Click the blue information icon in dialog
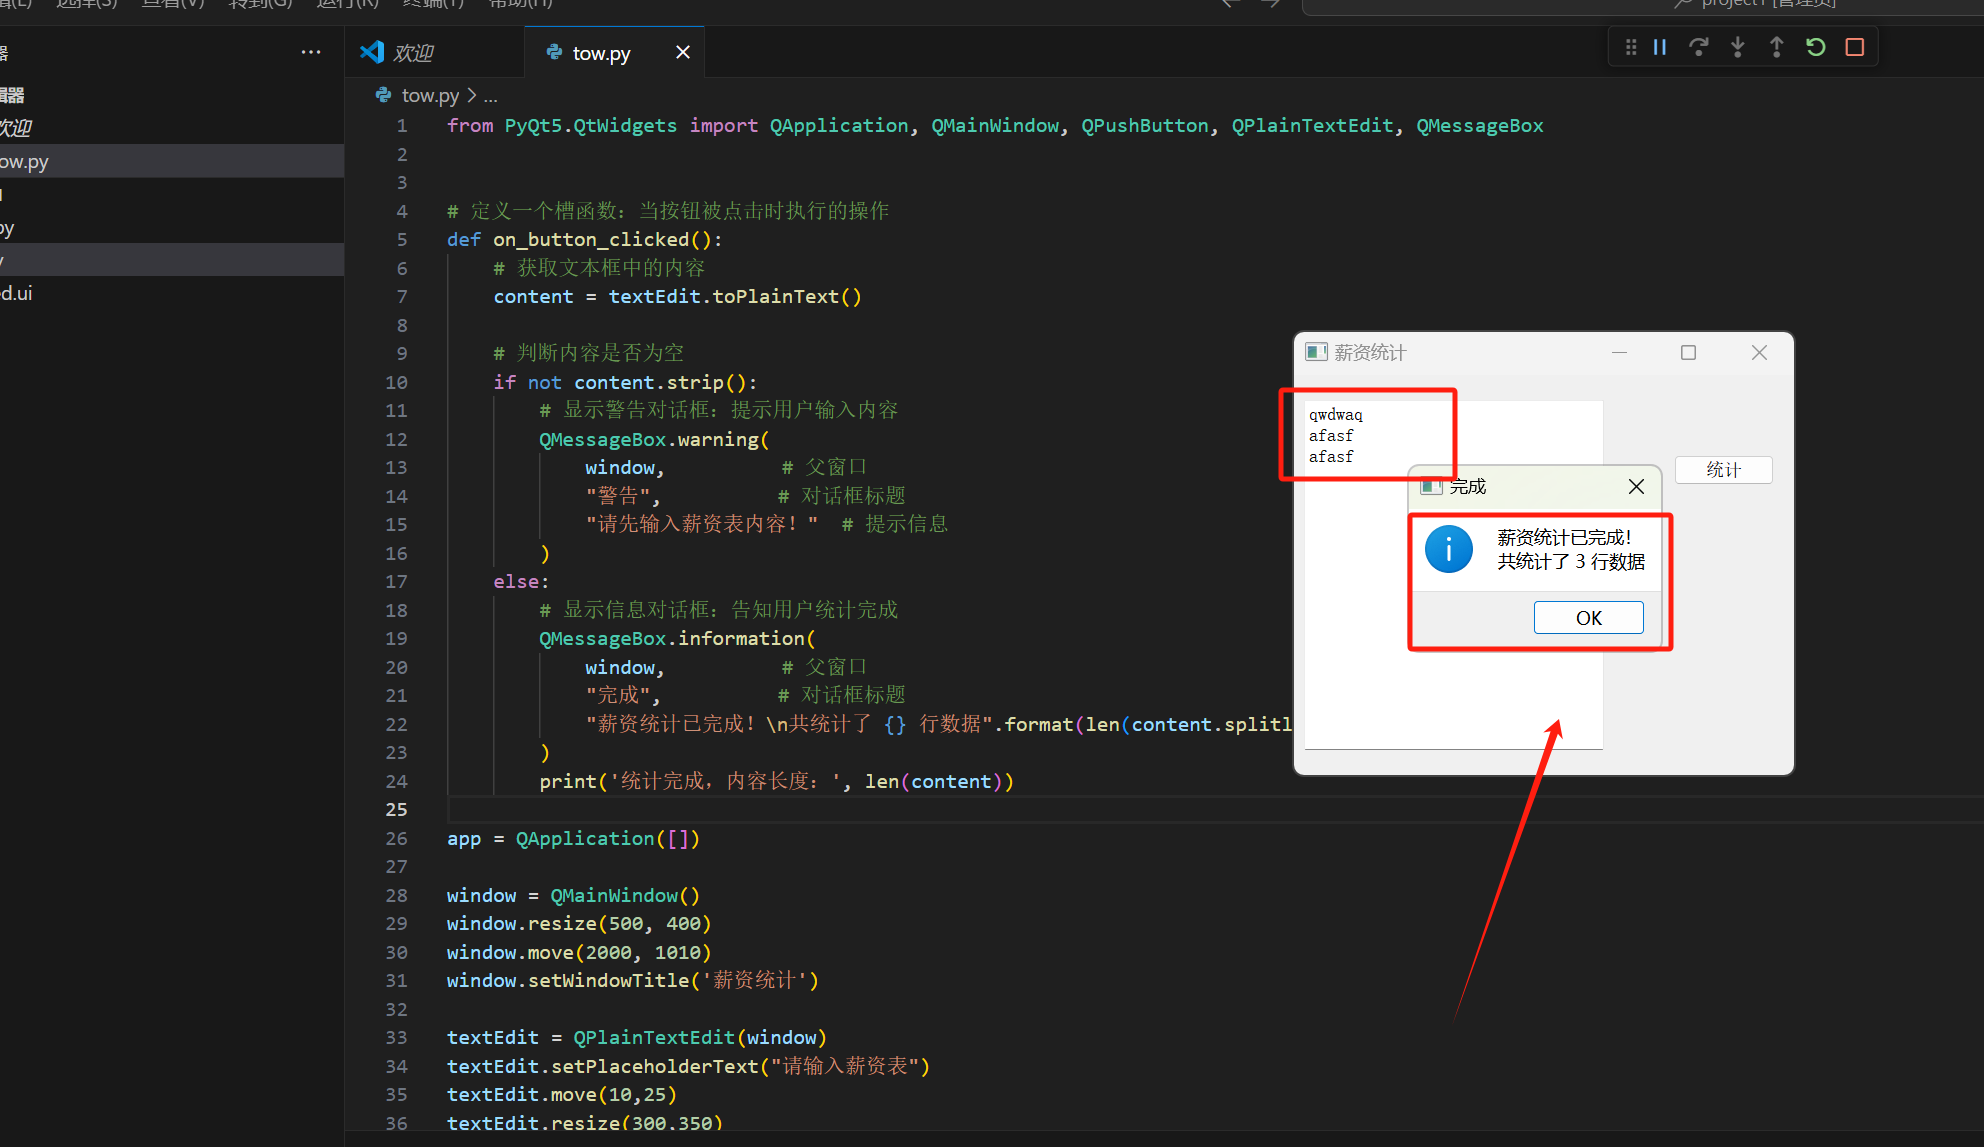 click(1449, 549)
